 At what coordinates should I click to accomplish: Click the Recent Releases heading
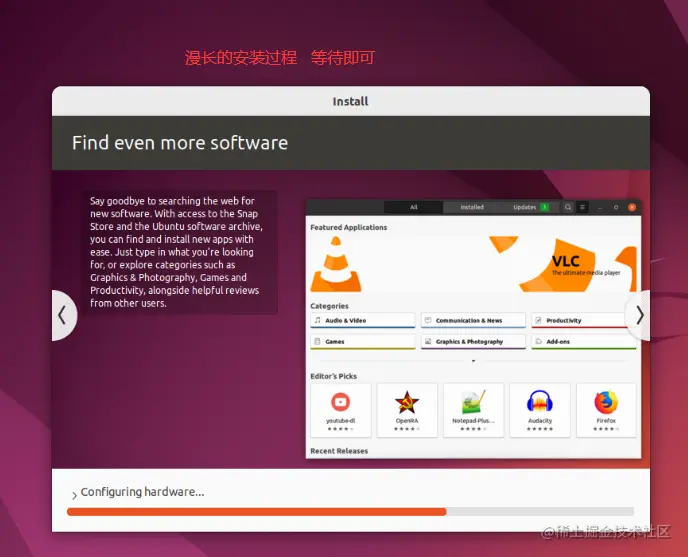tap(339, 451)
